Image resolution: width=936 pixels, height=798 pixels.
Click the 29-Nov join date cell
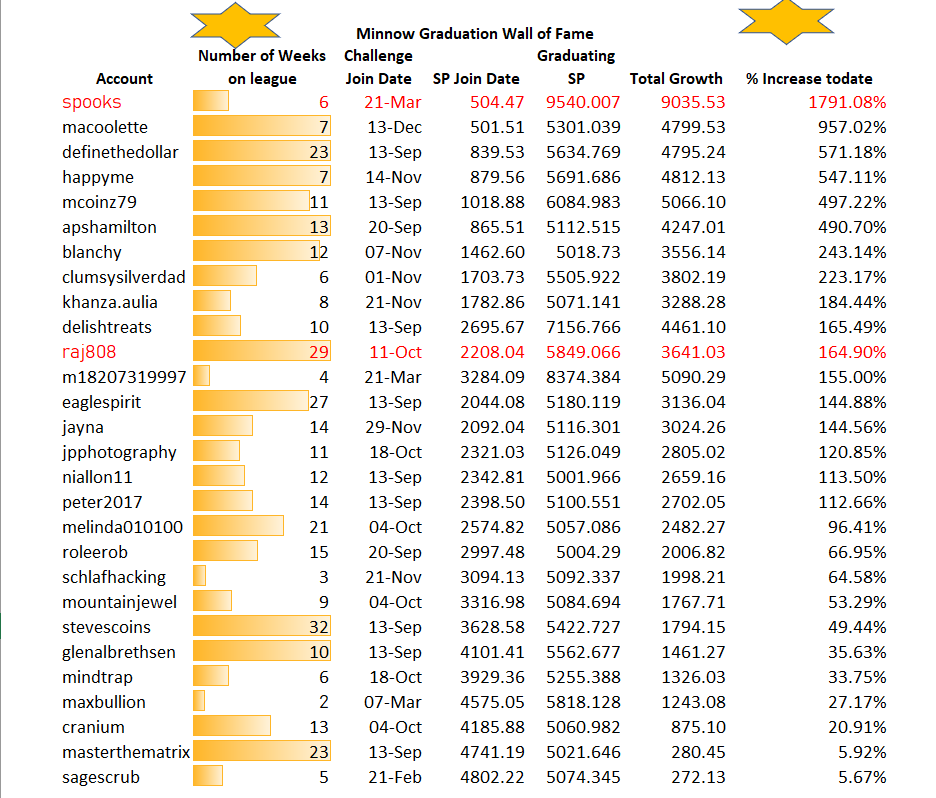(x=393, y=427)
